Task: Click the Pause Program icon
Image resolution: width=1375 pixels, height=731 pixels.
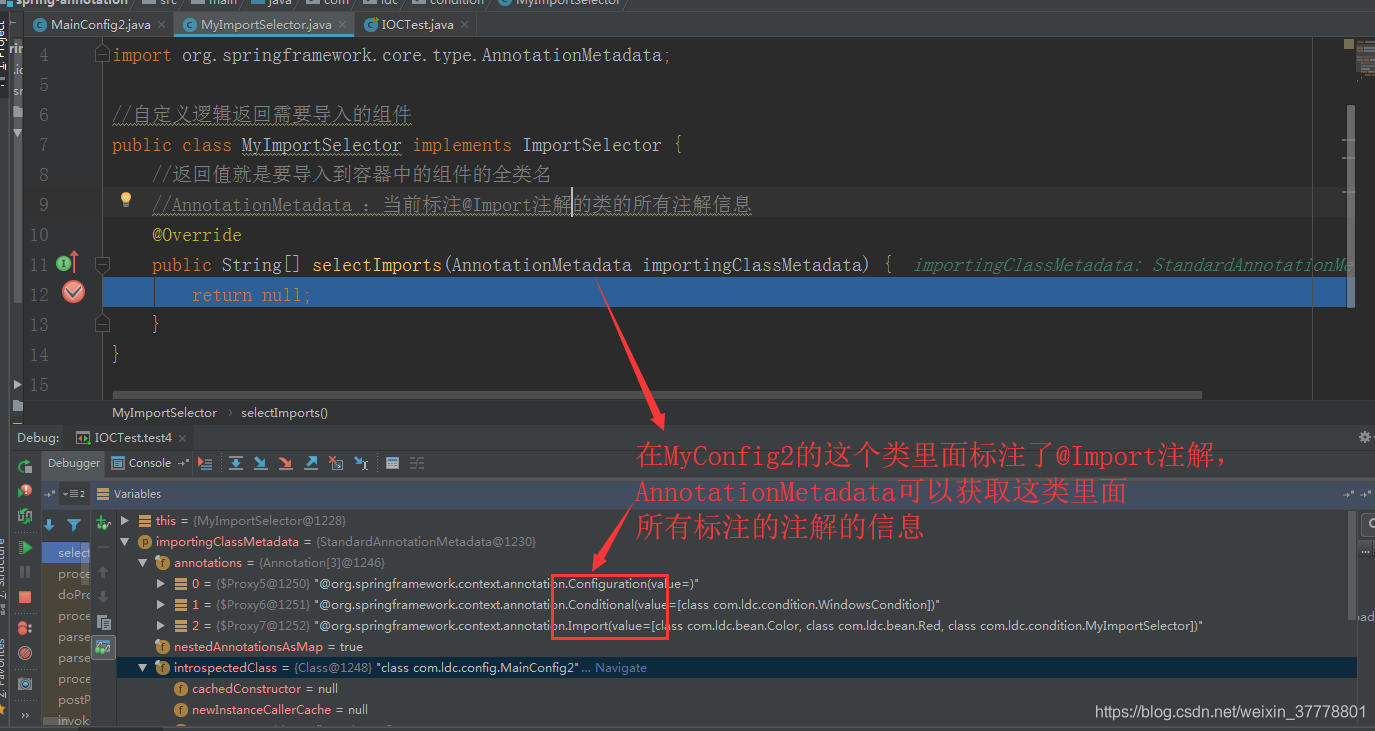Action: tap(25, 572)
